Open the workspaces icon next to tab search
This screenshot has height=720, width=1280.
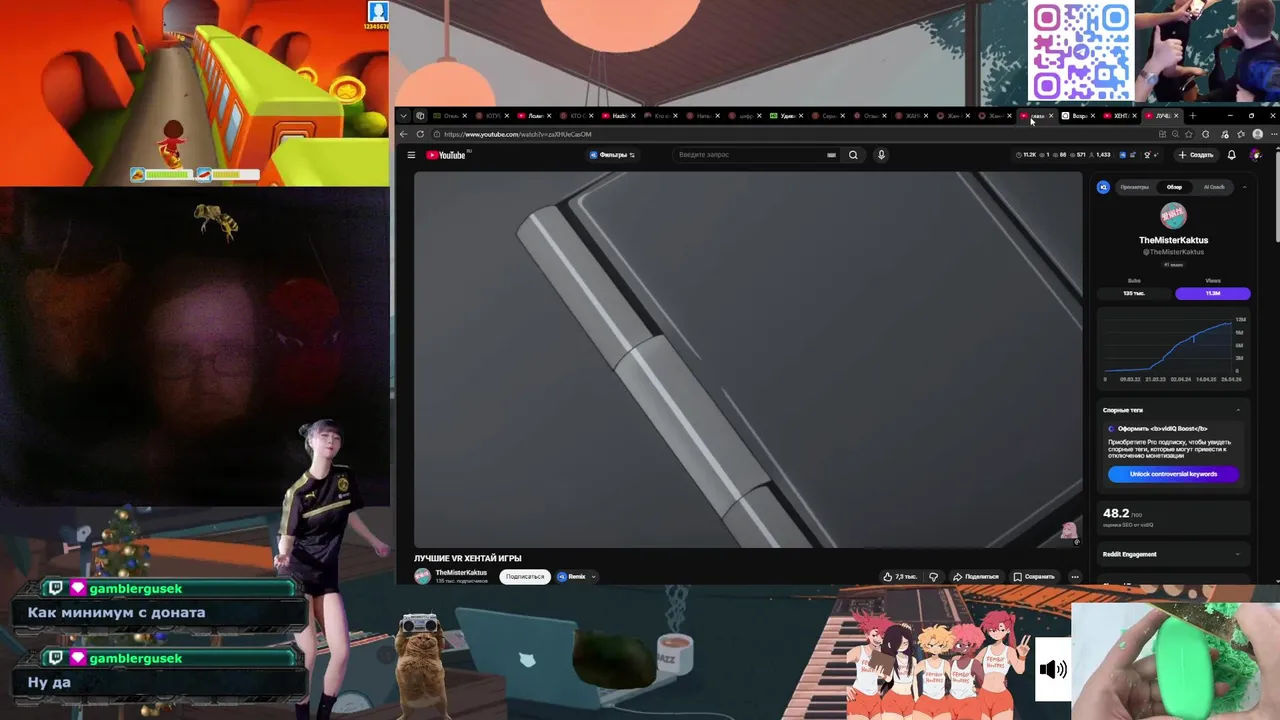(420, 116)
